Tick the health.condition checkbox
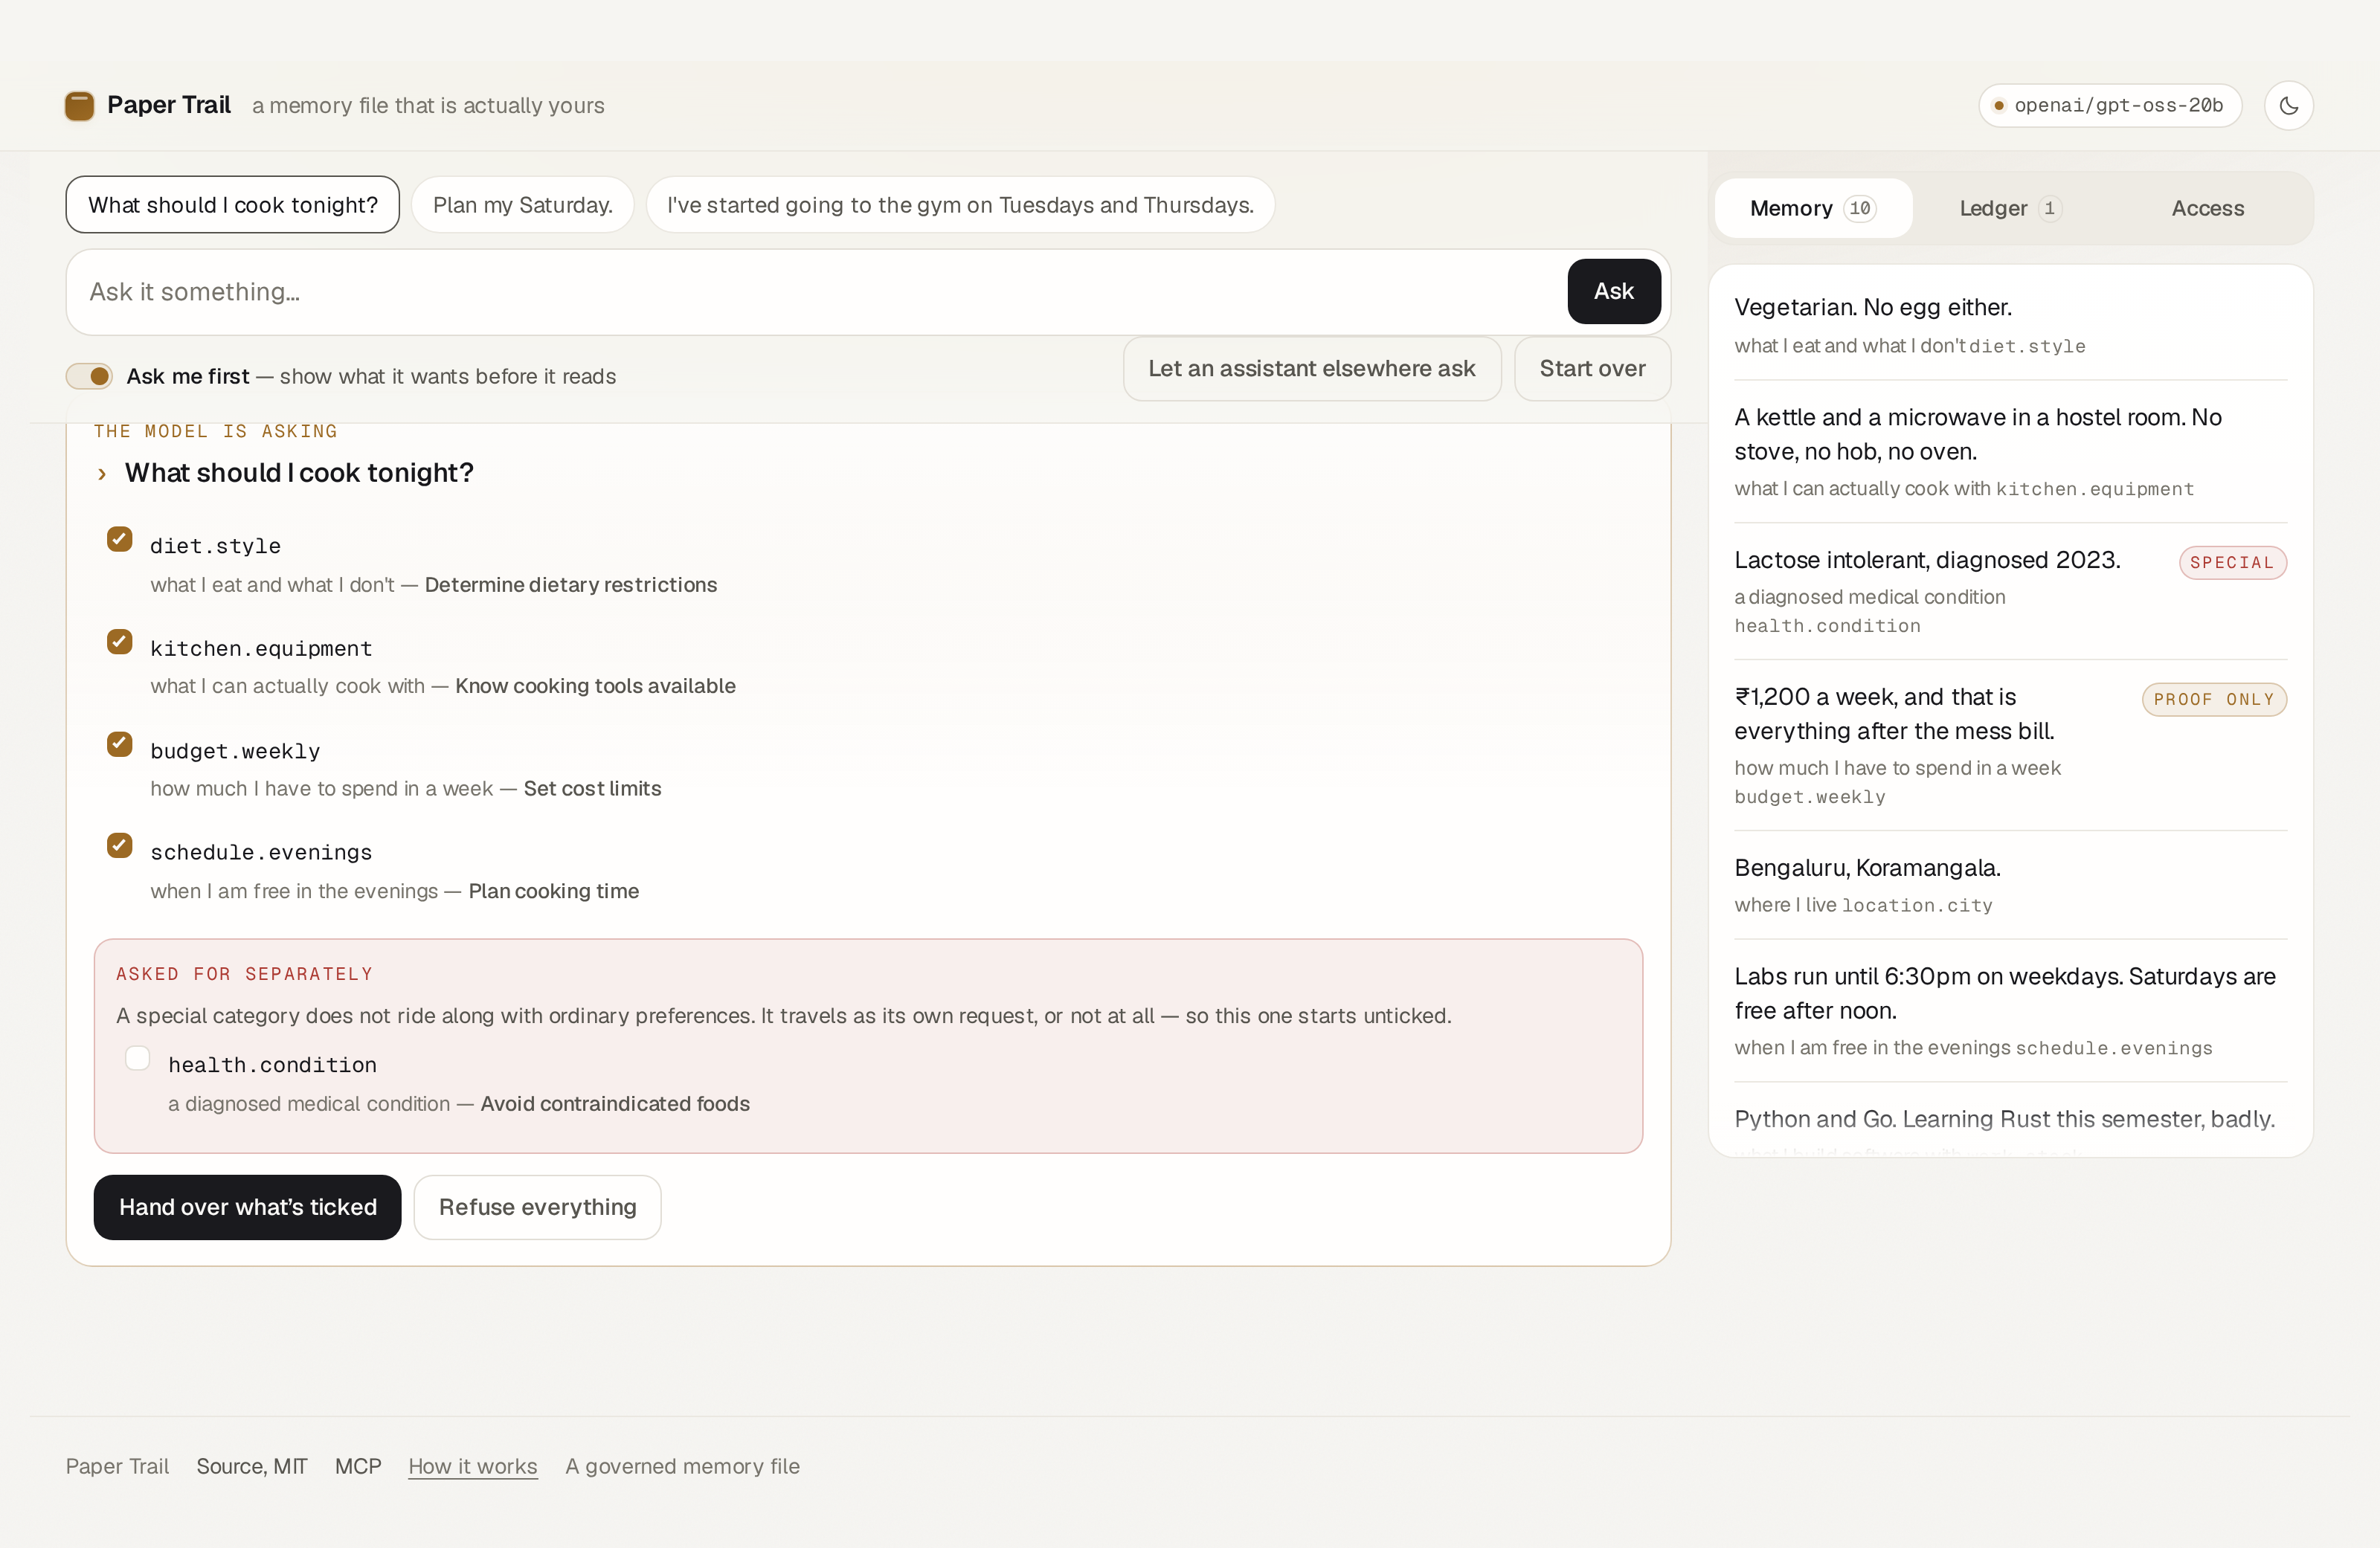This screenshot has height=1548, width=2380. (x=138, y=1058)
